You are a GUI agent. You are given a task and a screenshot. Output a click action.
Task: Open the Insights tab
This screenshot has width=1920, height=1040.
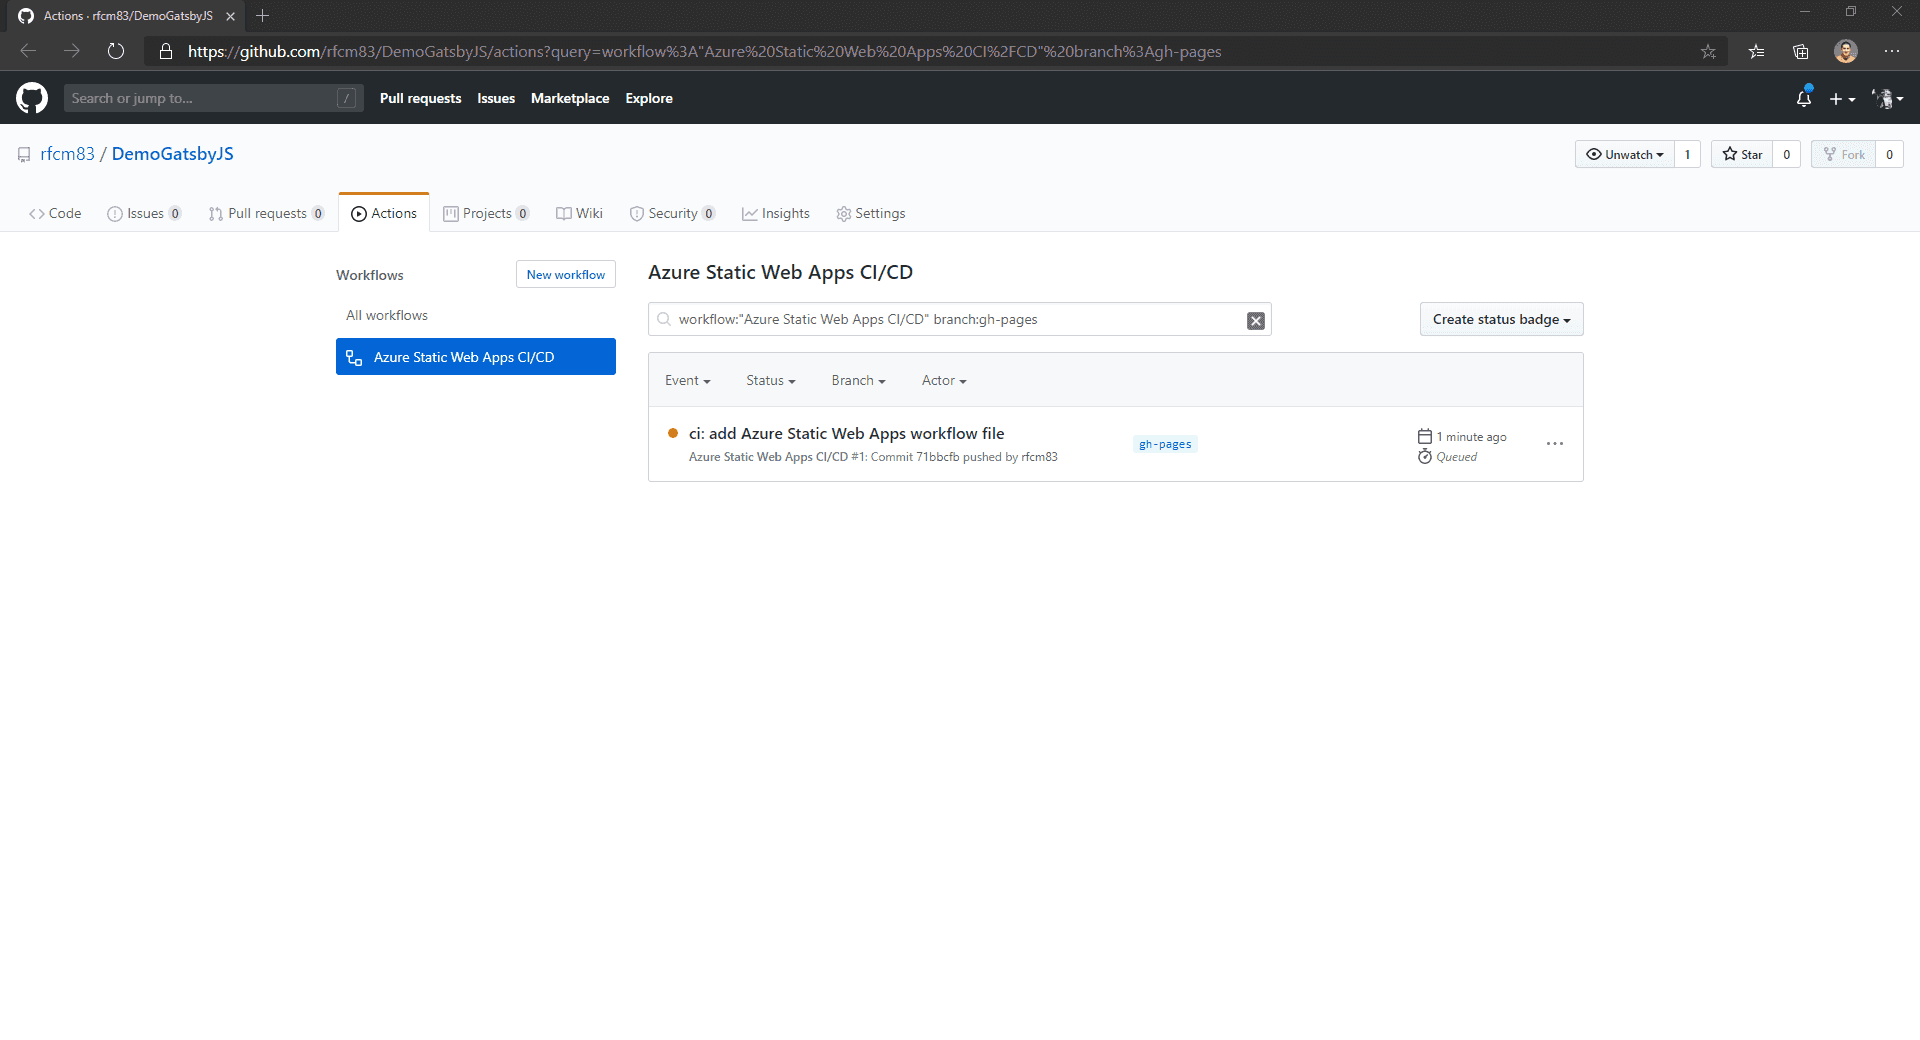[776, 213]
